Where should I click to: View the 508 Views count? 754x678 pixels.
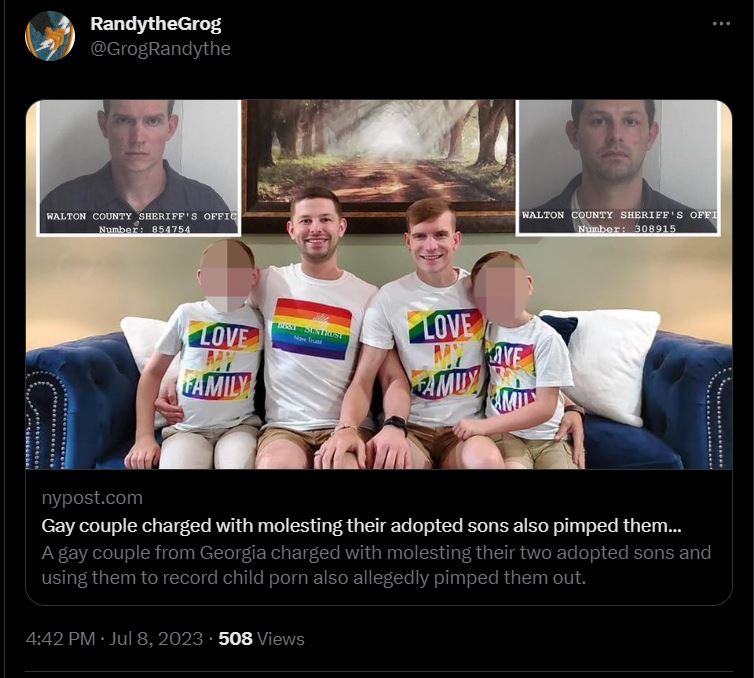tap(261, 639)
